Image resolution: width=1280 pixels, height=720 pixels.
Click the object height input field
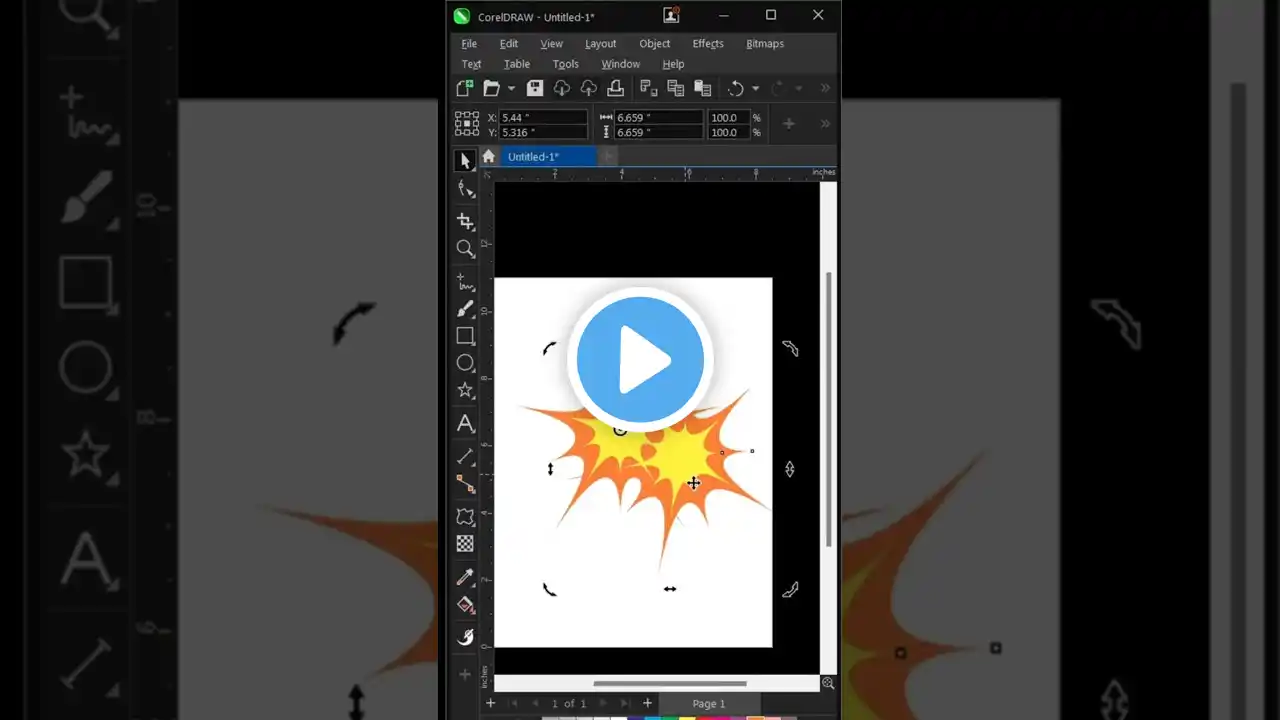[x=659, y=132]
